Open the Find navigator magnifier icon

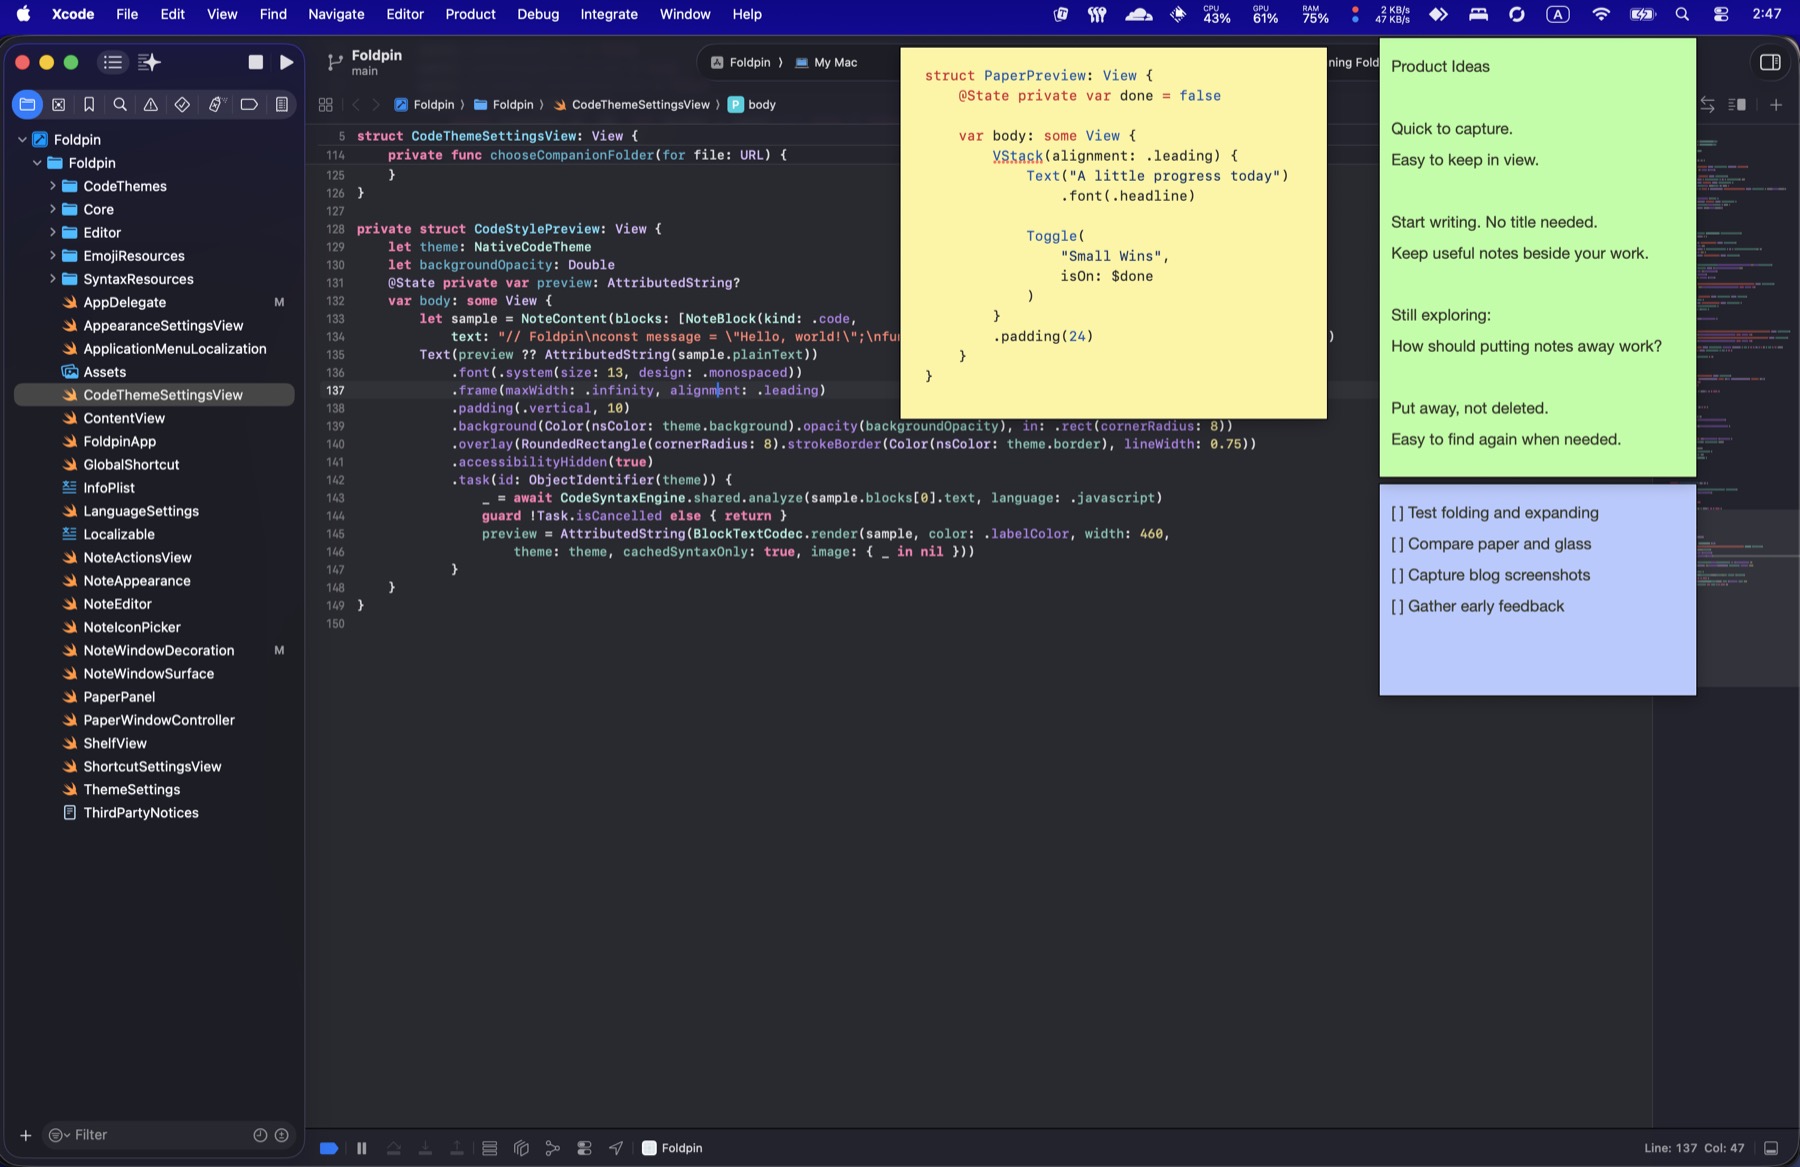coord(120,104)
